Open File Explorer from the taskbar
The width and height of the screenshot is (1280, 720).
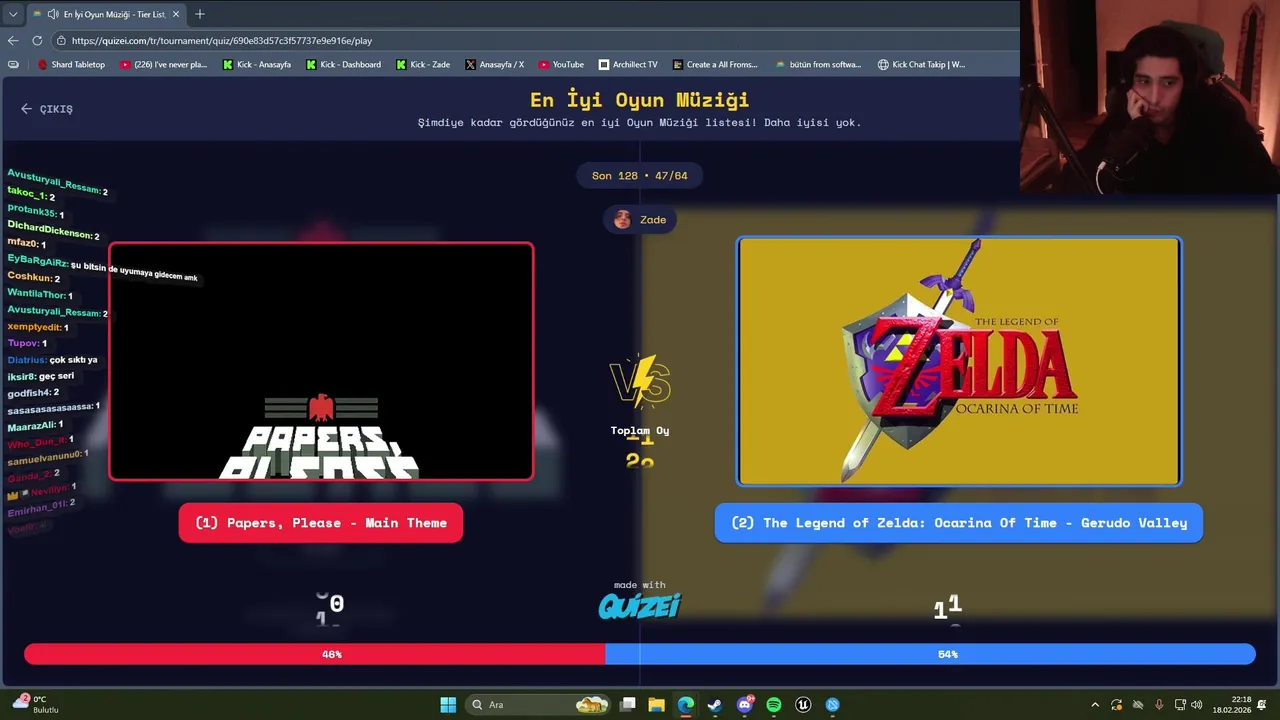point(656,705)
